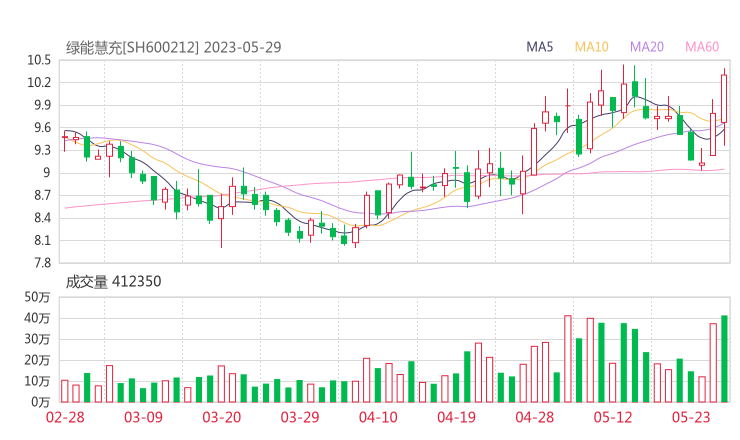Click the 8.1 price axis label

(42, 240)
